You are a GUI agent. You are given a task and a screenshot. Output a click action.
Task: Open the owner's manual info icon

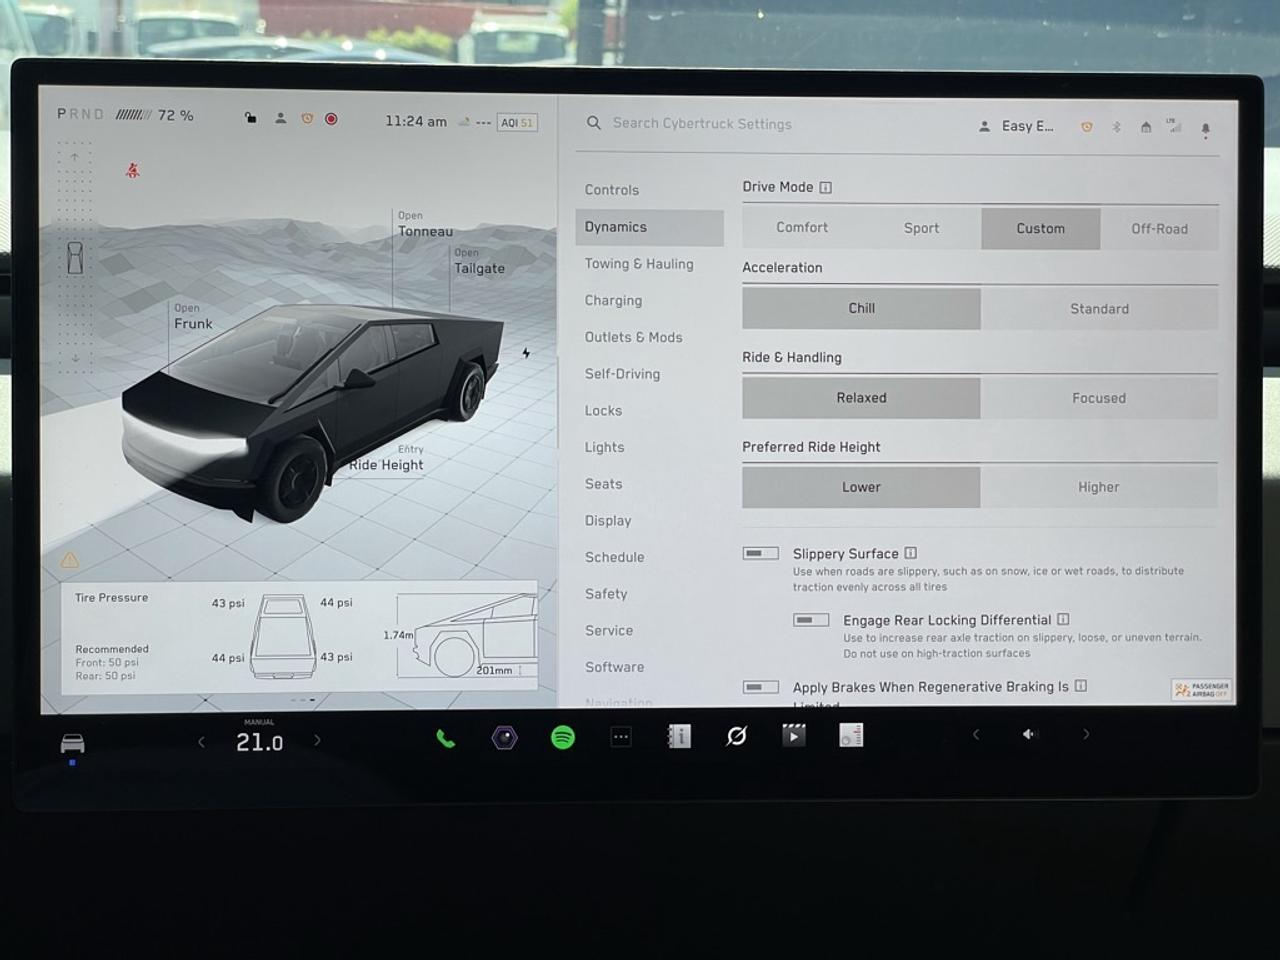click(x=679, y=737)
